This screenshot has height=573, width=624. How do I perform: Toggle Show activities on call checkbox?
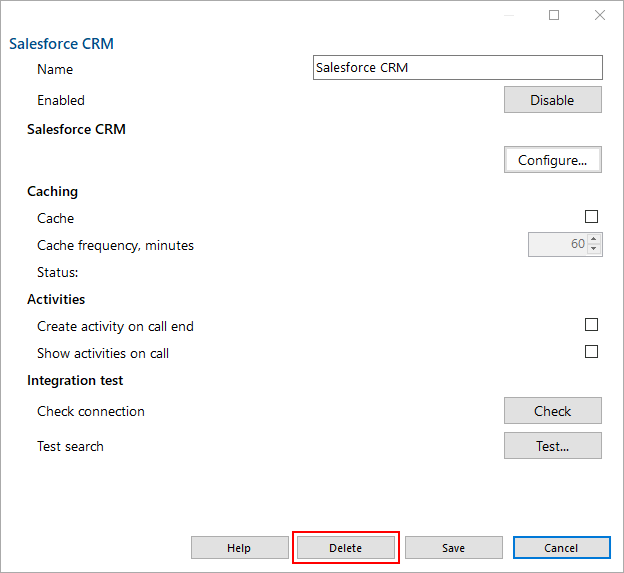591,352
